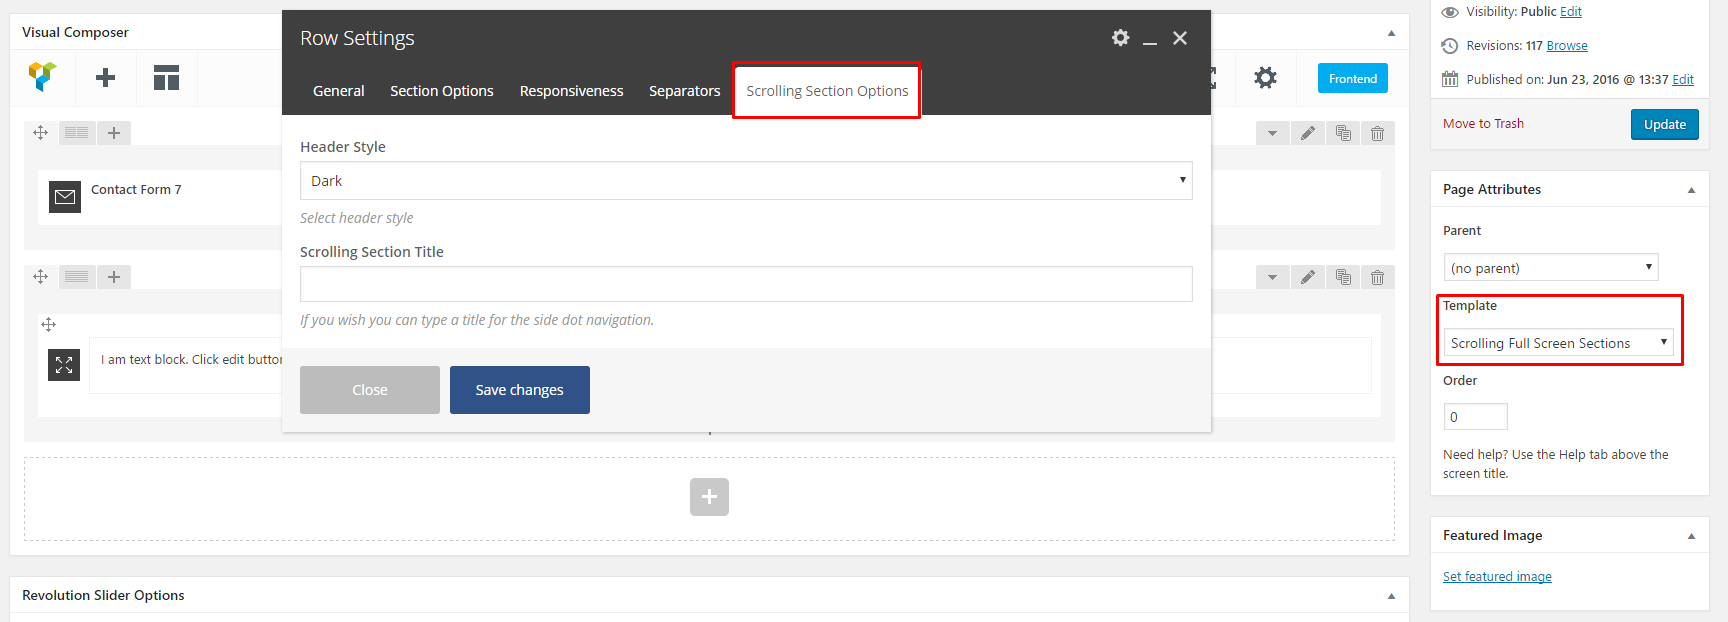Toggle the first row collapse arrow

pyautogui.click(x=1272, y=133)
